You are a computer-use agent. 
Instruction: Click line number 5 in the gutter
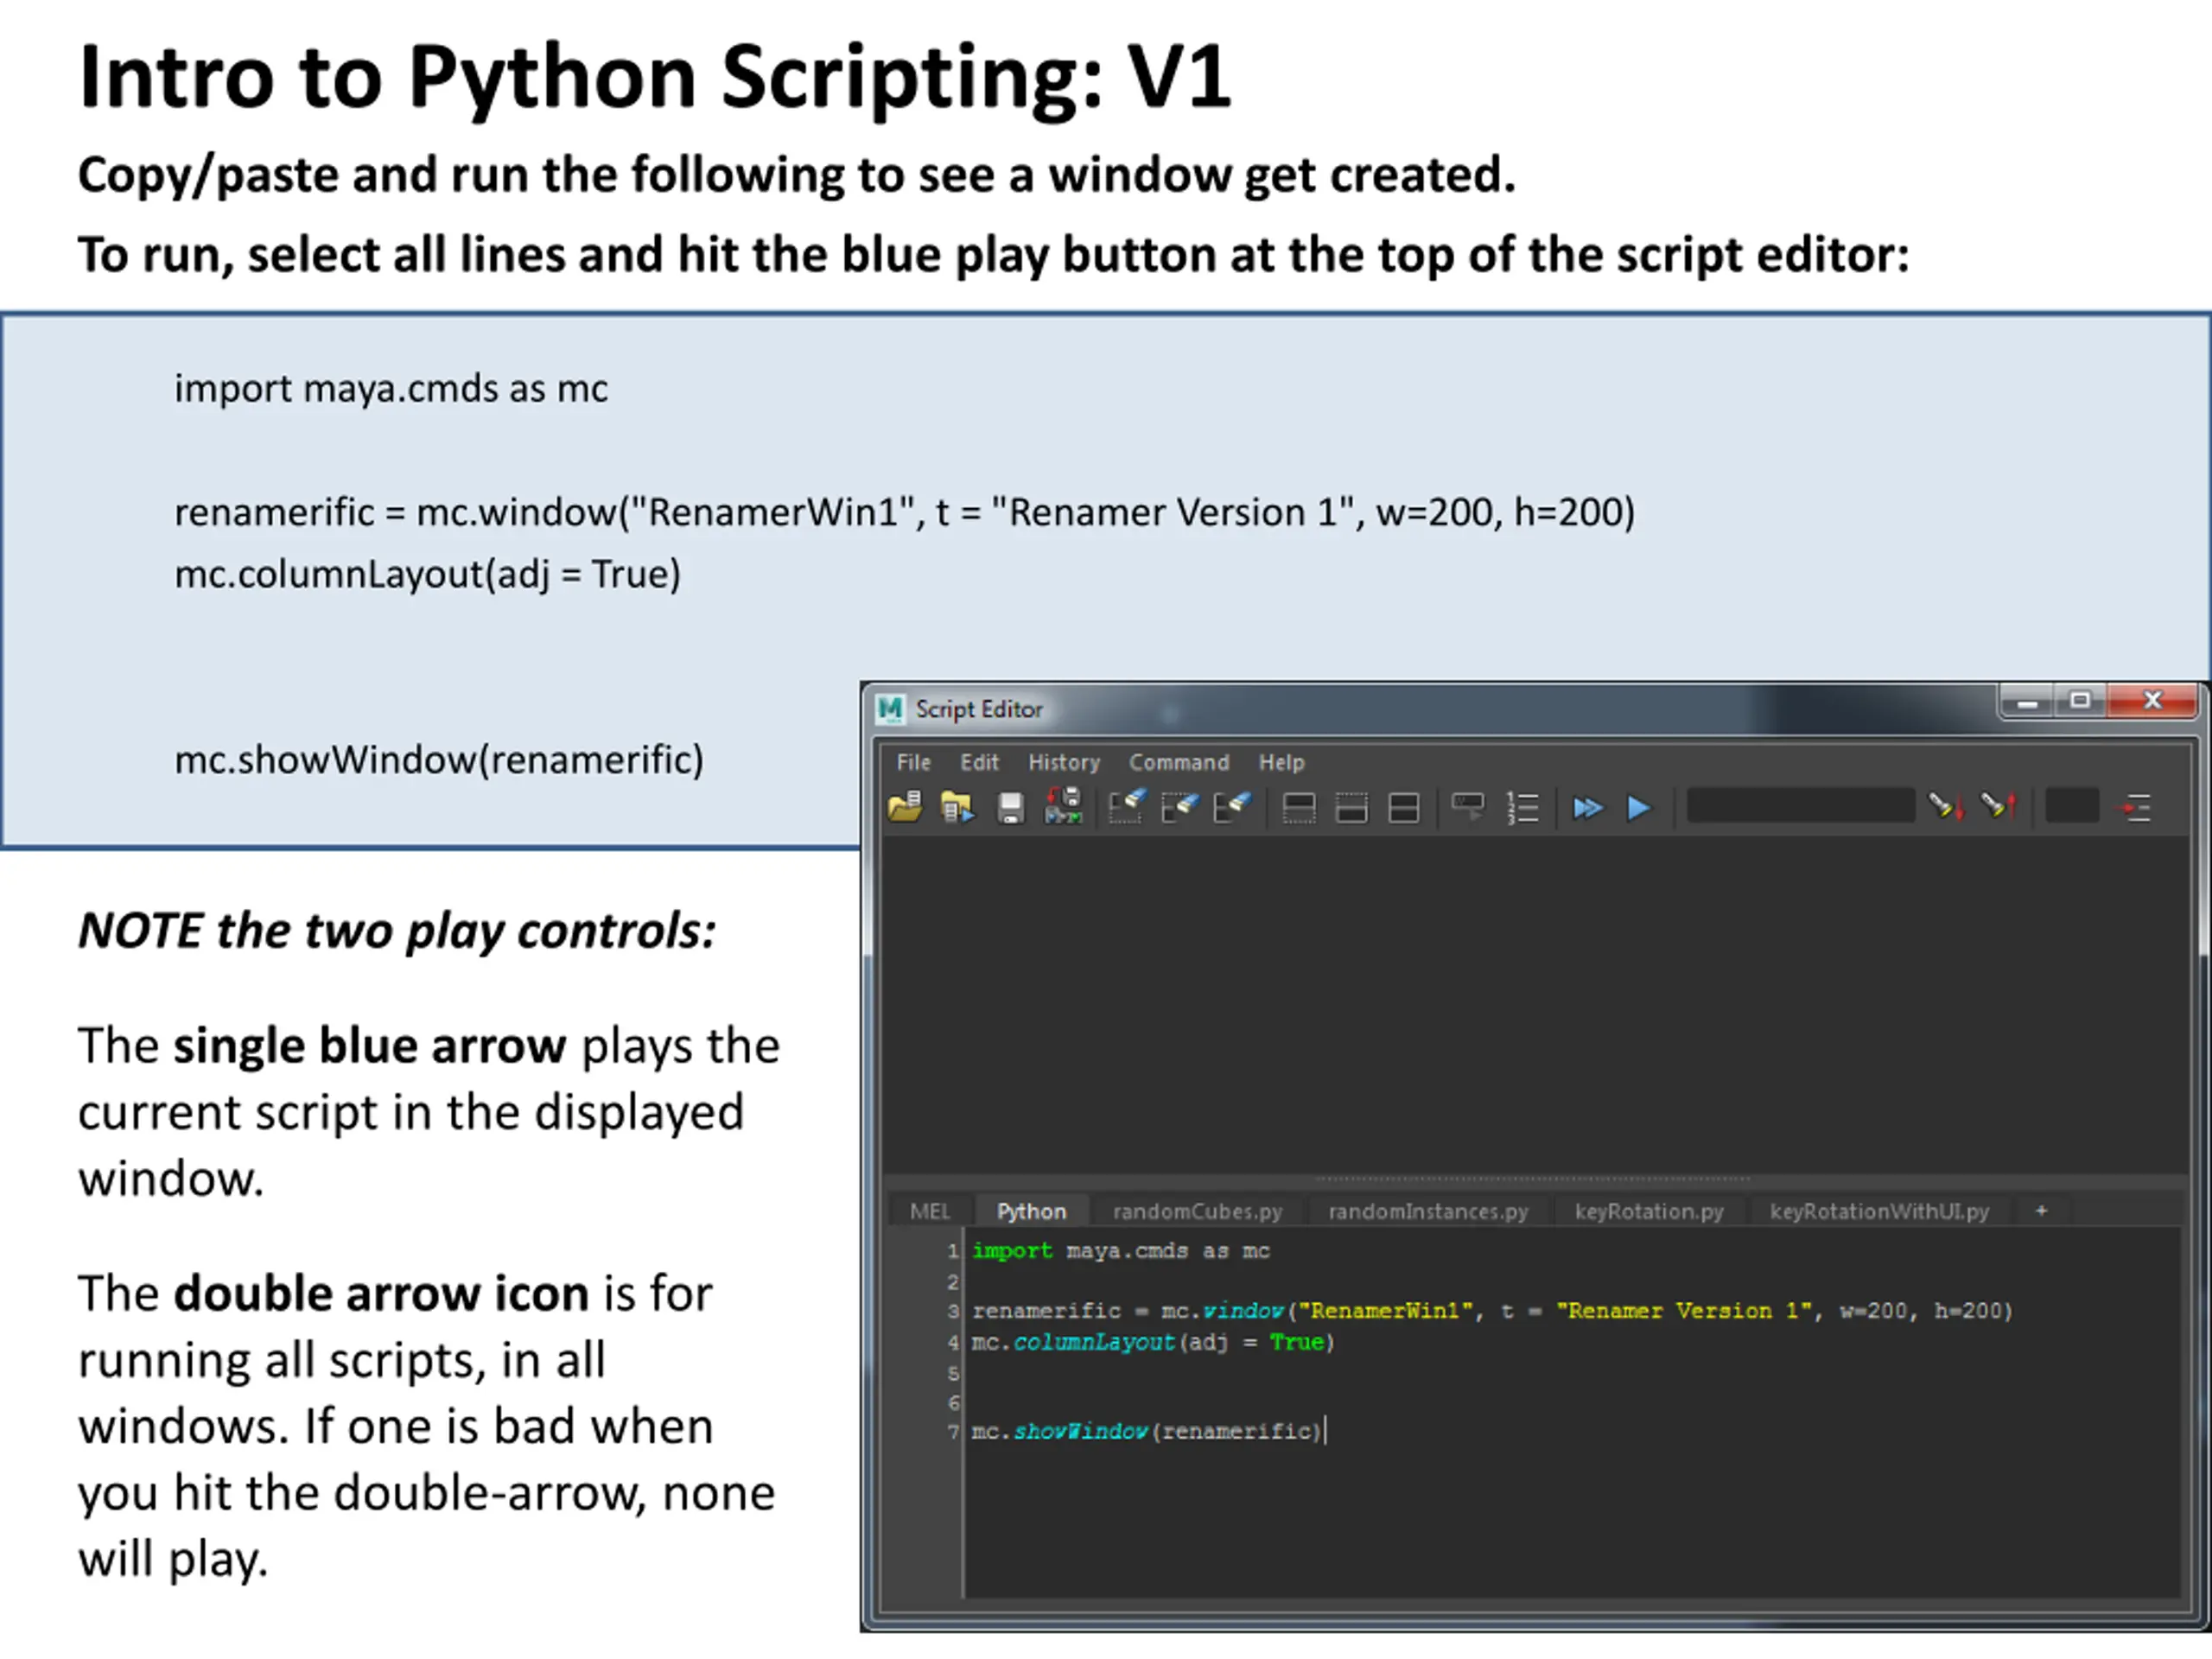click(953, 1373)
